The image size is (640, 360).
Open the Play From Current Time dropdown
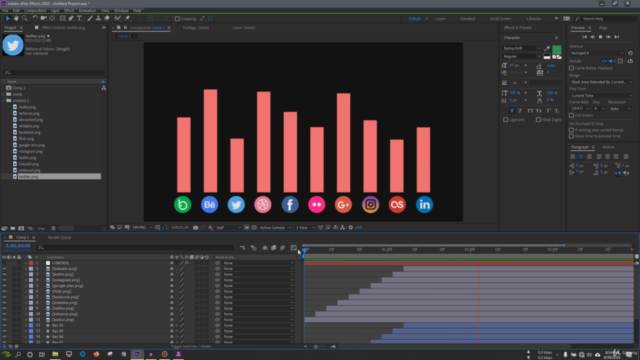point(601,96)
